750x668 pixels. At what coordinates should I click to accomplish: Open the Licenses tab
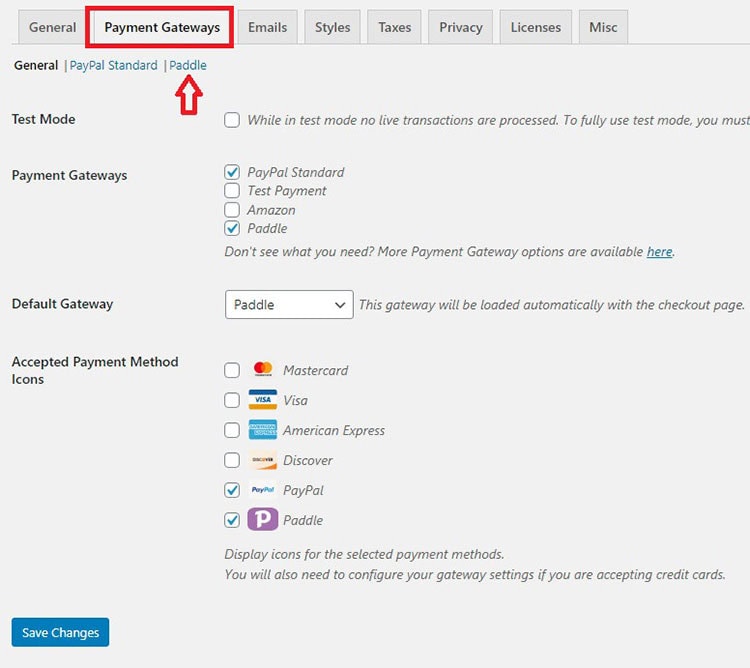[x=536, y=27]
